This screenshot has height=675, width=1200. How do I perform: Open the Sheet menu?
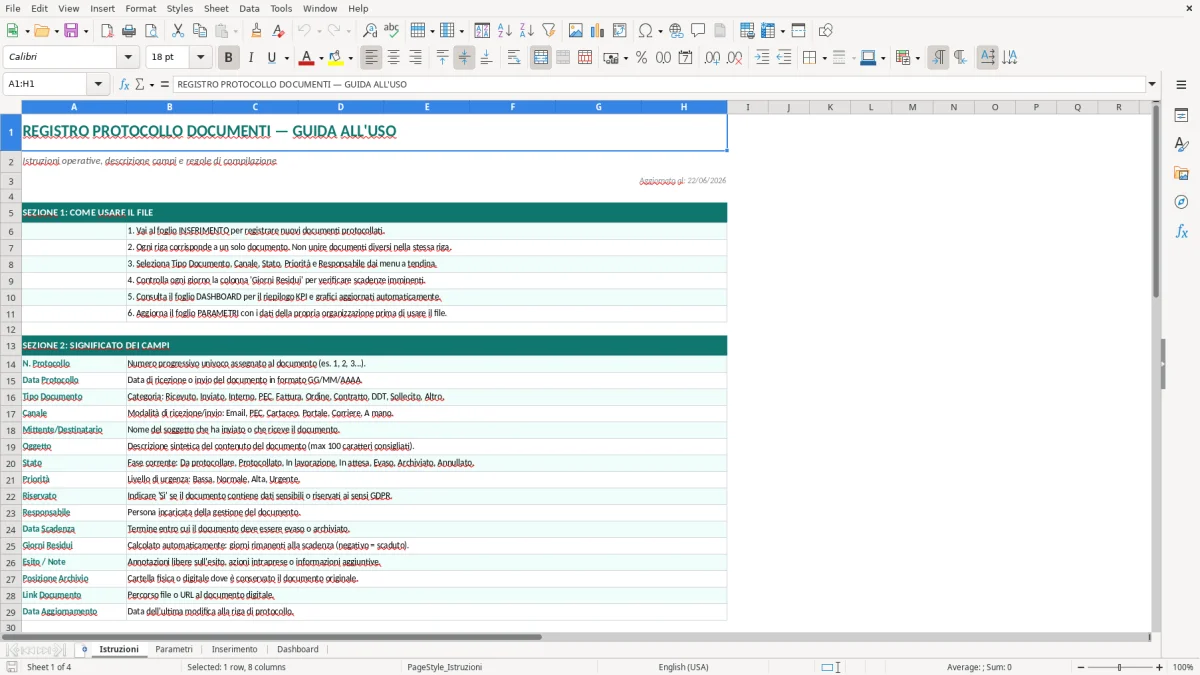[216, 8]
